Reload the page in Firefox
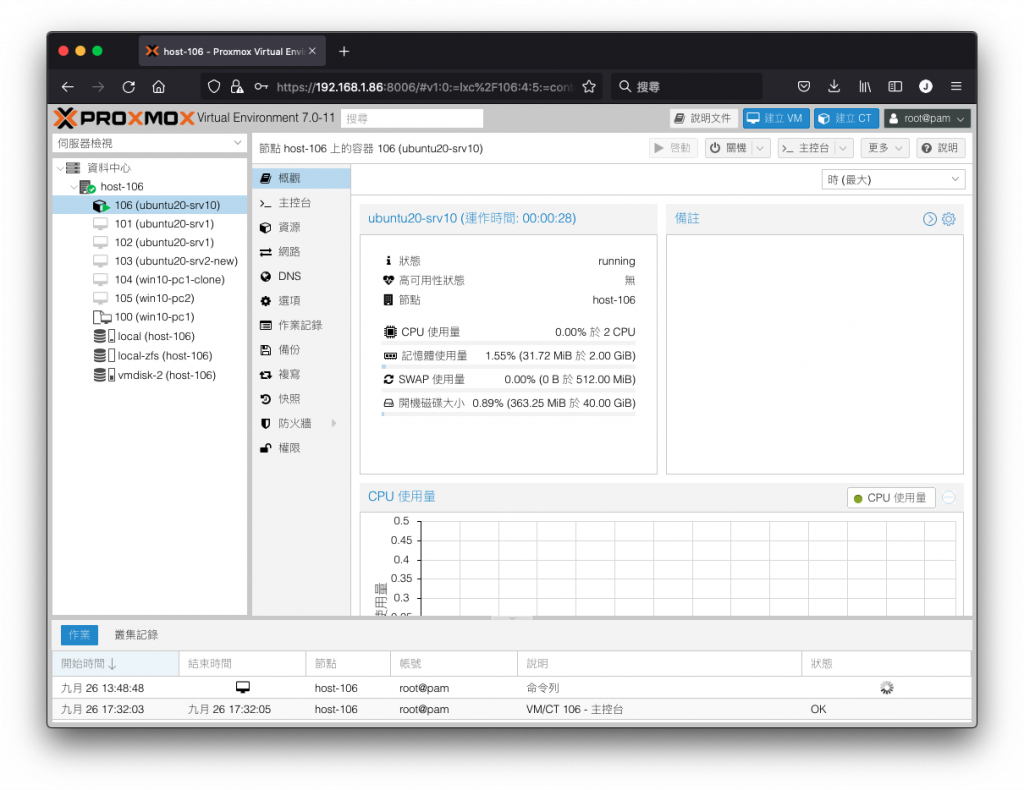1024x790 pixels. (129, 87)
